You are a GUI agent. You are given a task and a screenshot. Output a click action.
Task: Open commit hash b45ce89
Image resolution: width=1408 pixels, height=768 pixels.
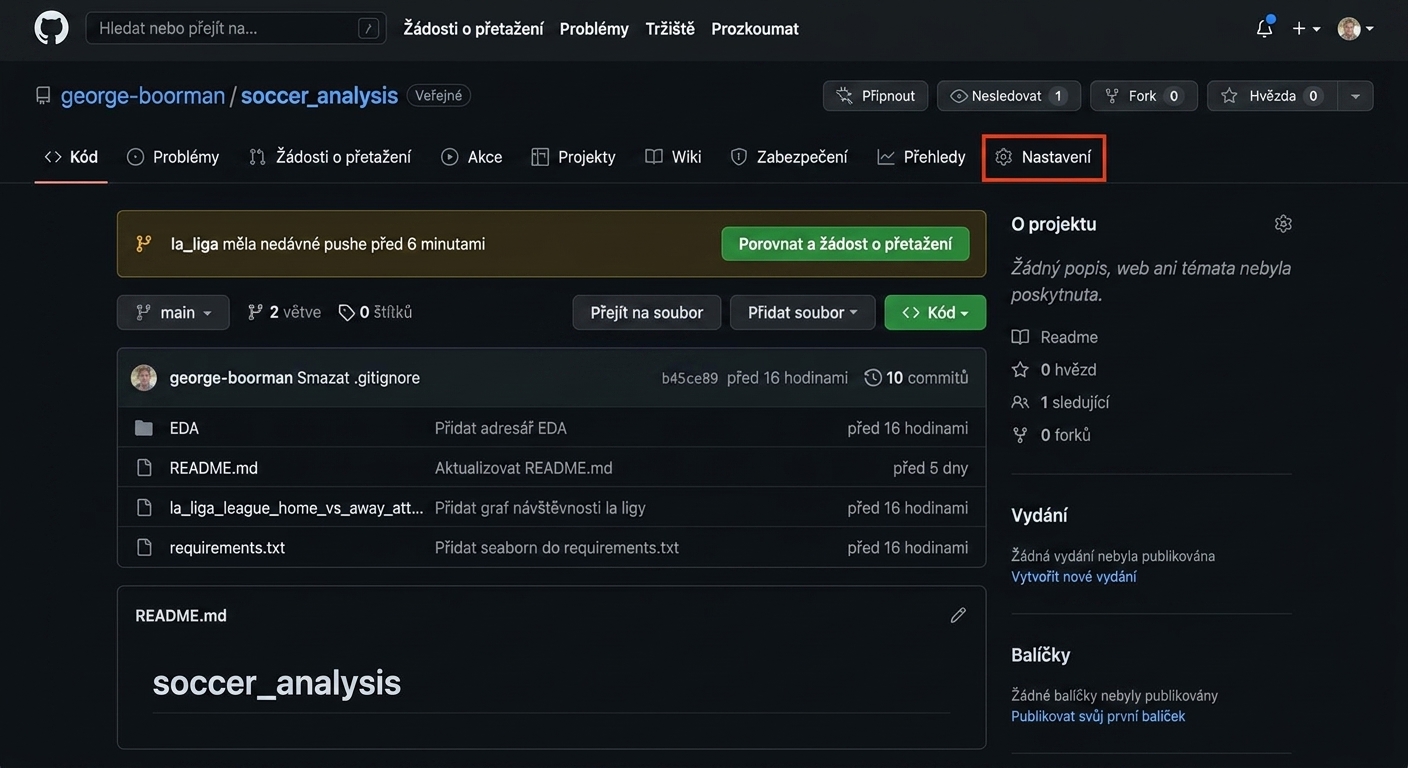click(690, 378)
